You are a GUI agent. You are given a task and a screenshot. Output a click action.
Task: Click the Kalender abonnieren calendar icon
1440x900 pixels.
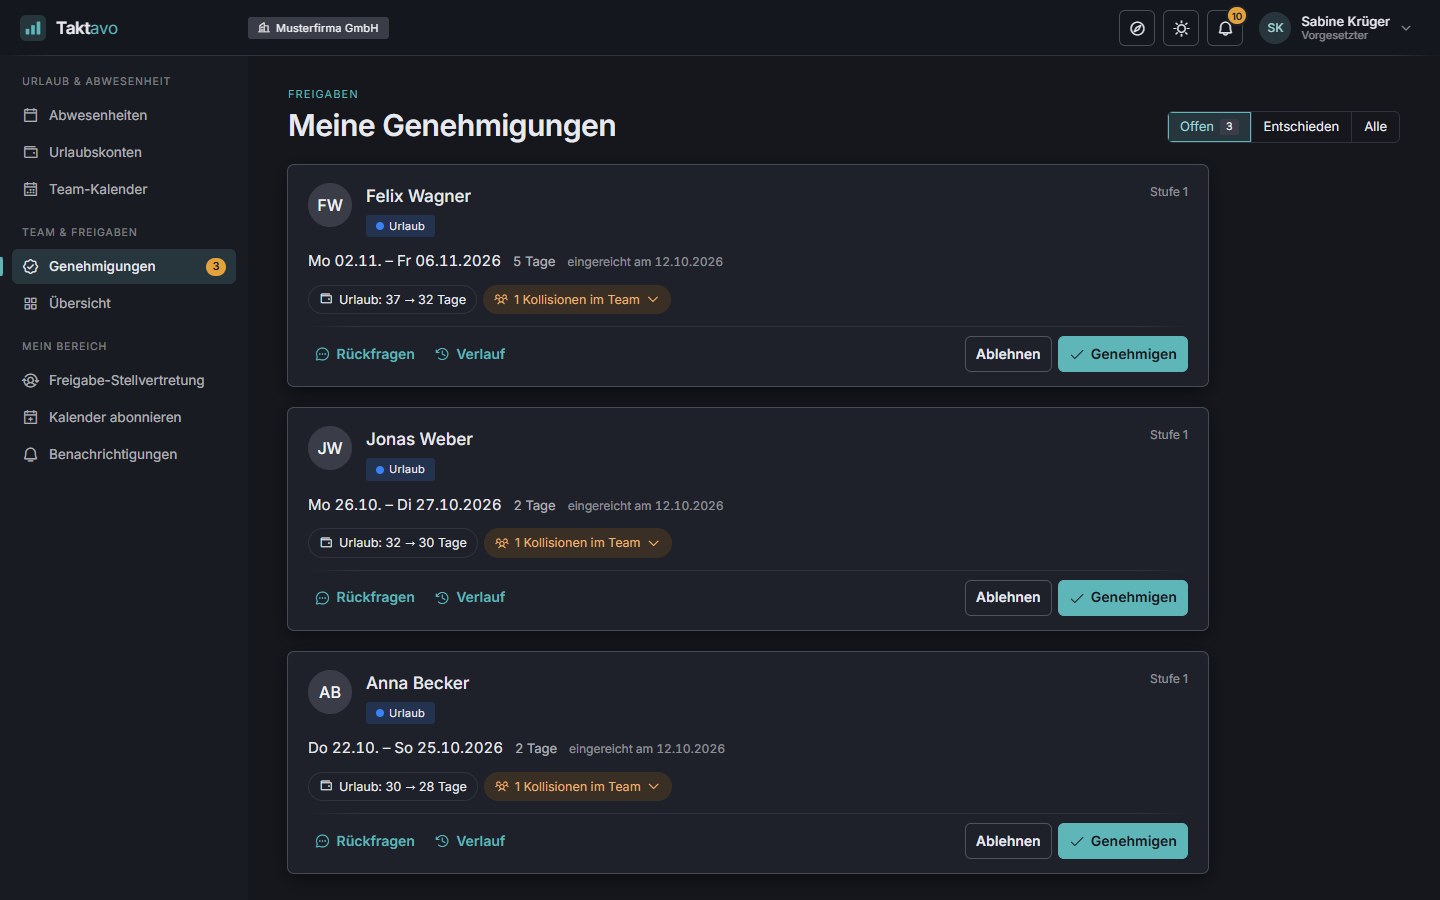pos(31,417)
